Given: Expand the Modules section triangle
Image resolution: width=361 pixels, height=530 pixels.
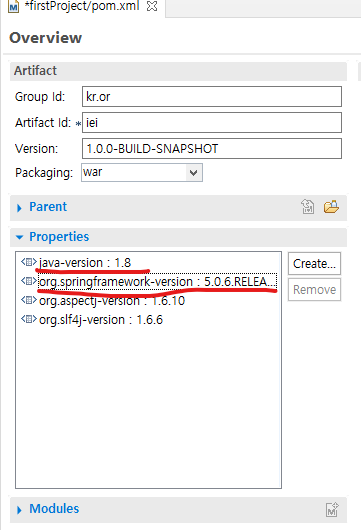Looking at the screenshot, I should click(x=19, y=510).
